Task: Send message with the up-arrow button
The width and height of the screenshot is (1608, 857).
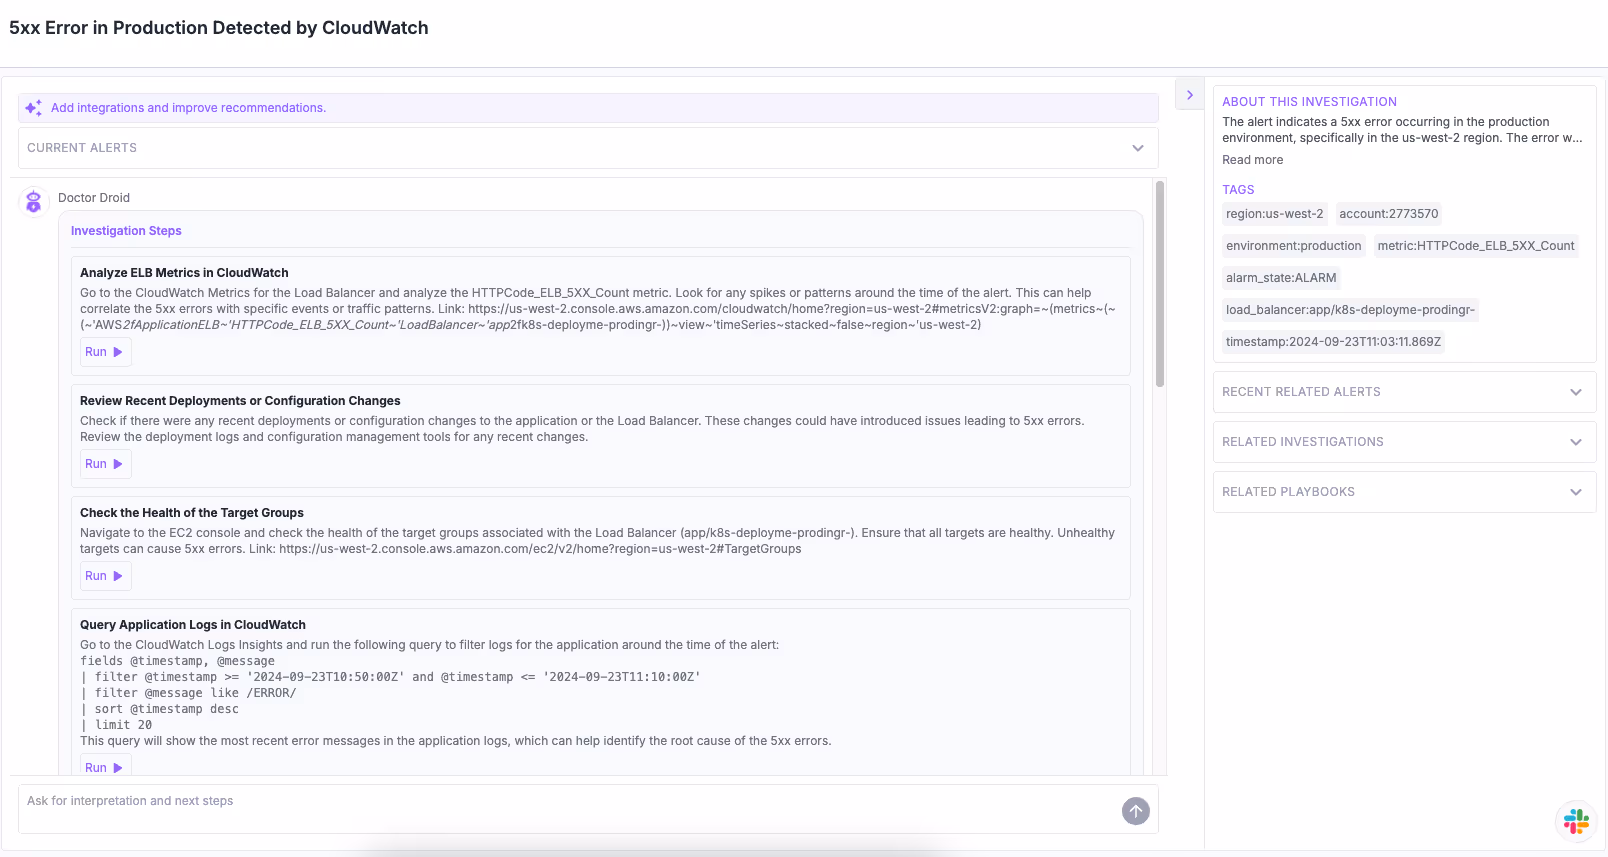Action: tap(1135, 811)
